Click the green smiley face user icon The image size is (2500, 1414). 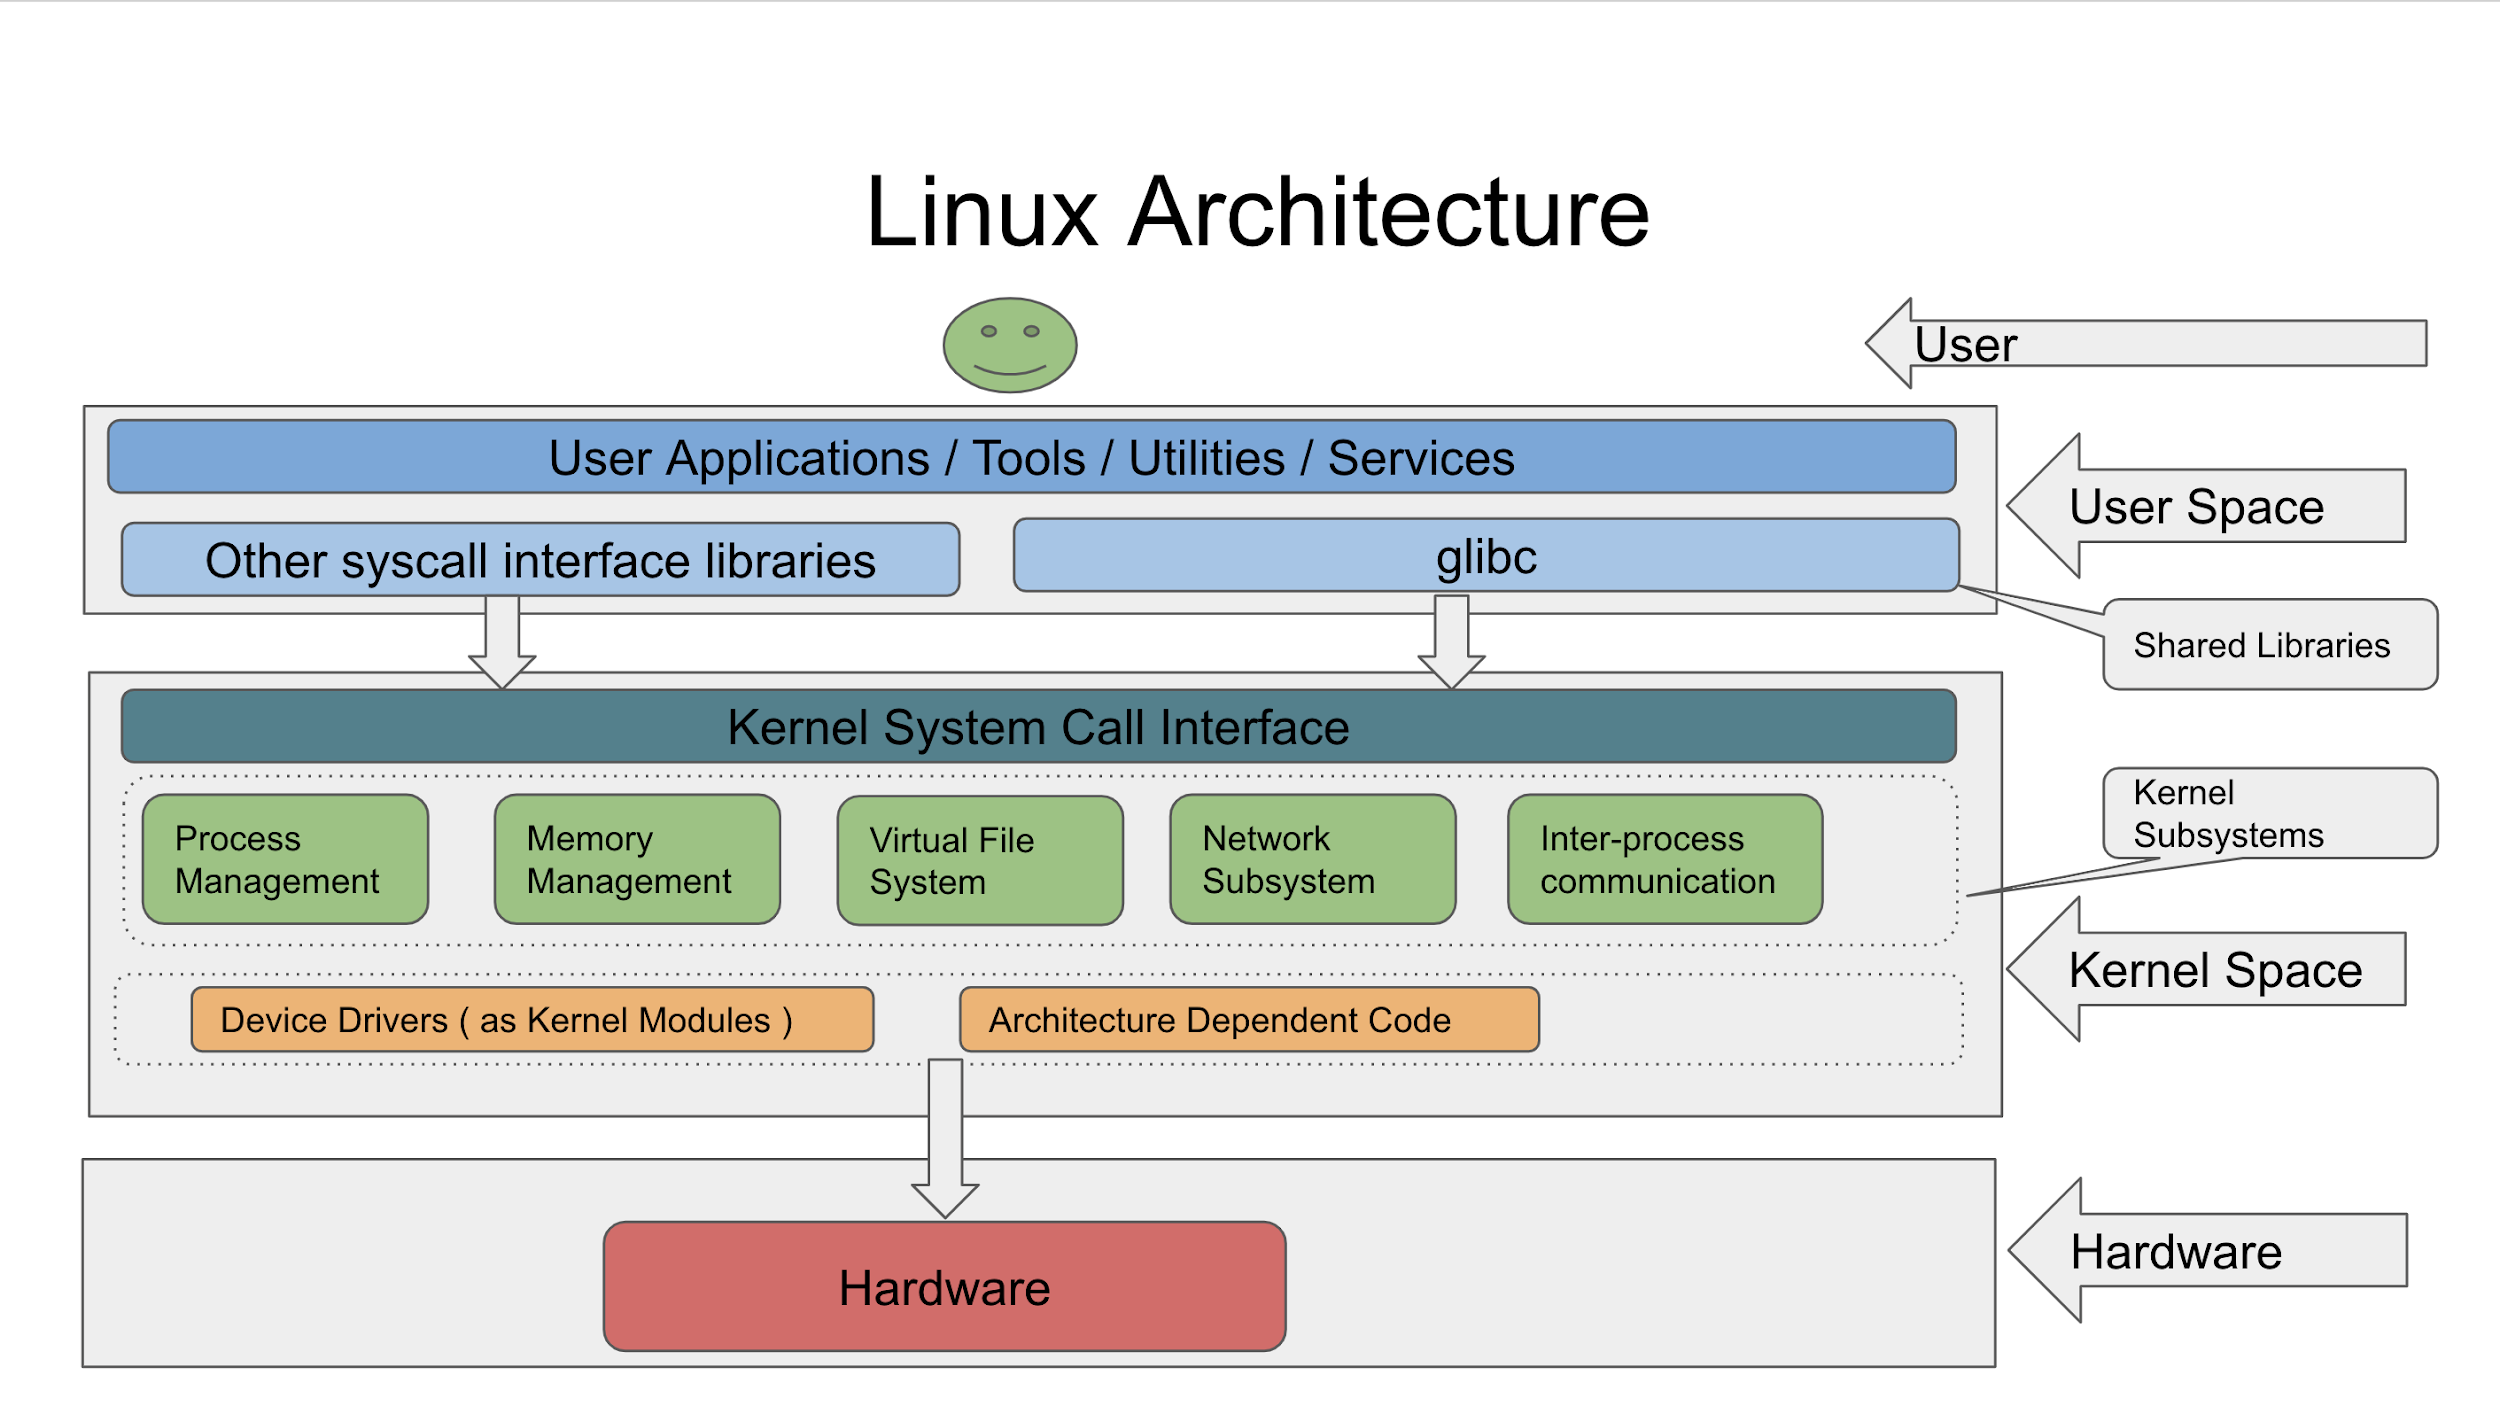coord(1010,345)
